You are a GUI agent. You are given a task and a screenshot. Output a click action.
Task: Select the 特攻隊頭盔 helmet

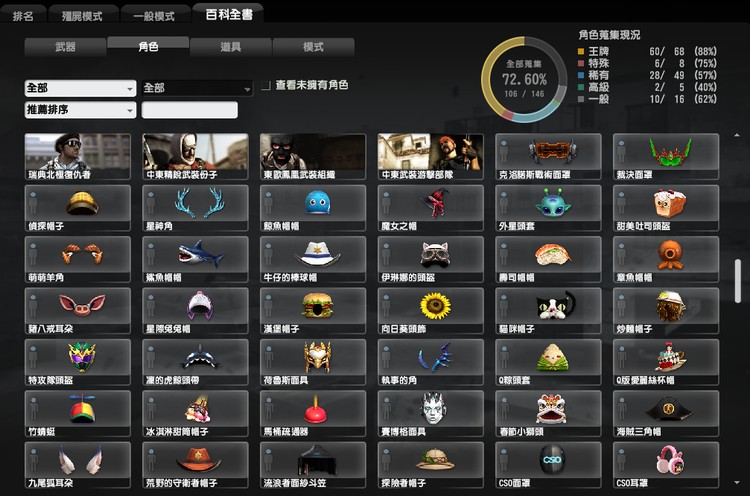click(77, 362)
